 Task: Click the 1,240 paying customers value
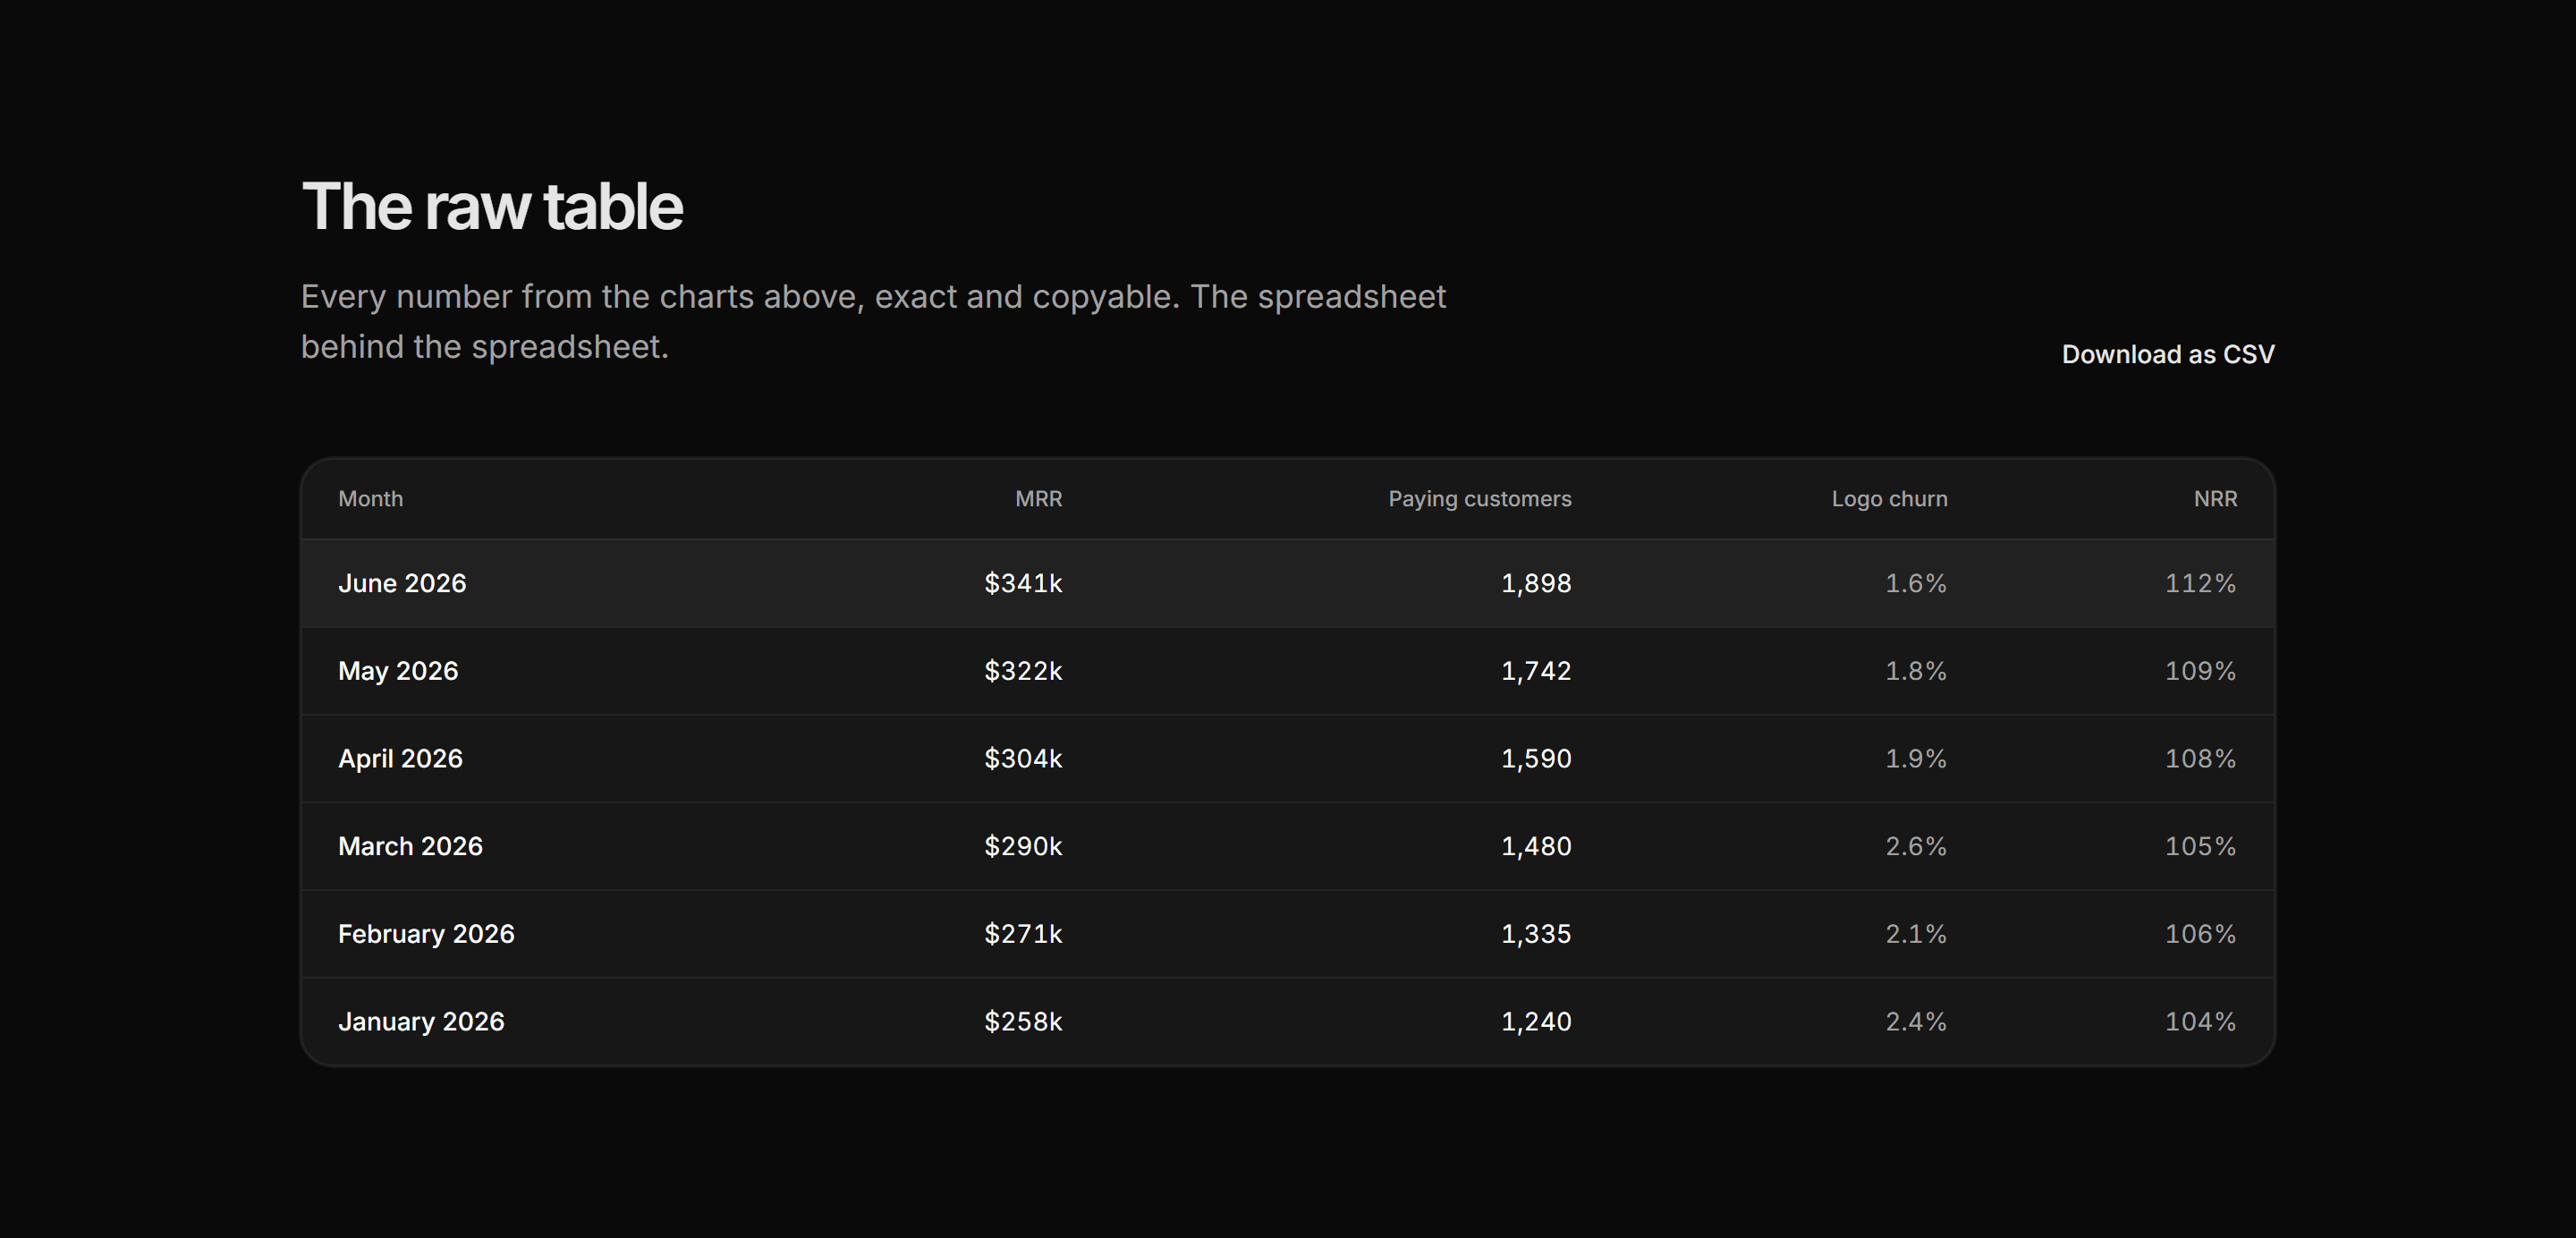coord(1536,1021)
